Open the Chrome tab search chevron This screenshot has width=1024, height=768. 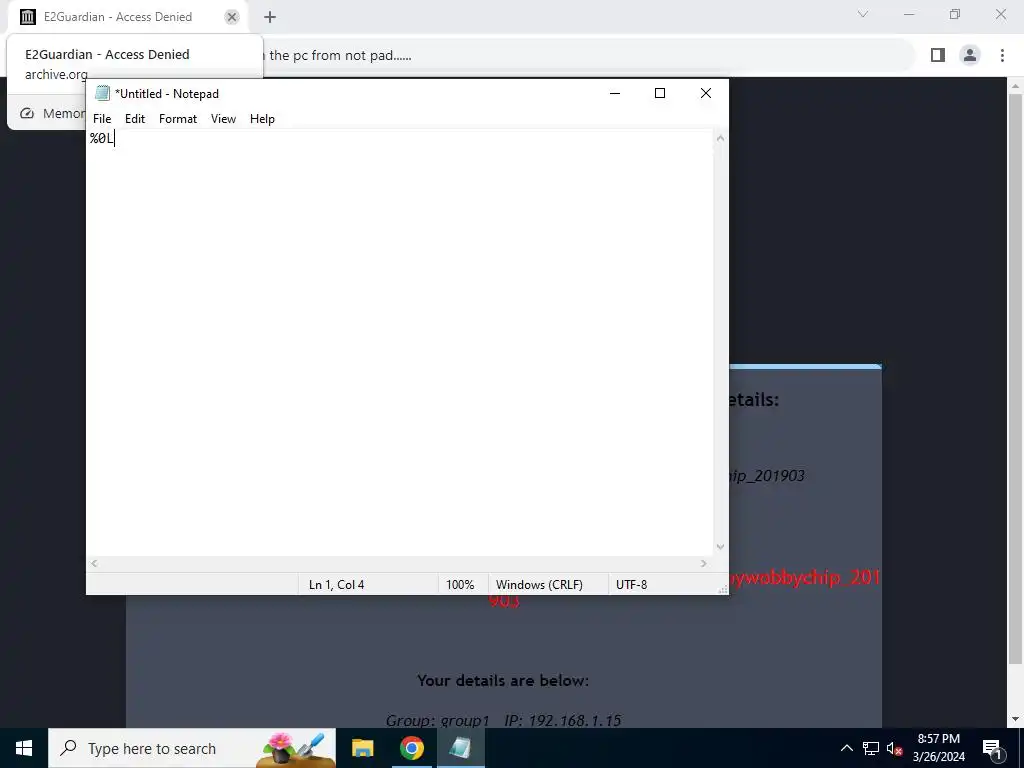863,14
